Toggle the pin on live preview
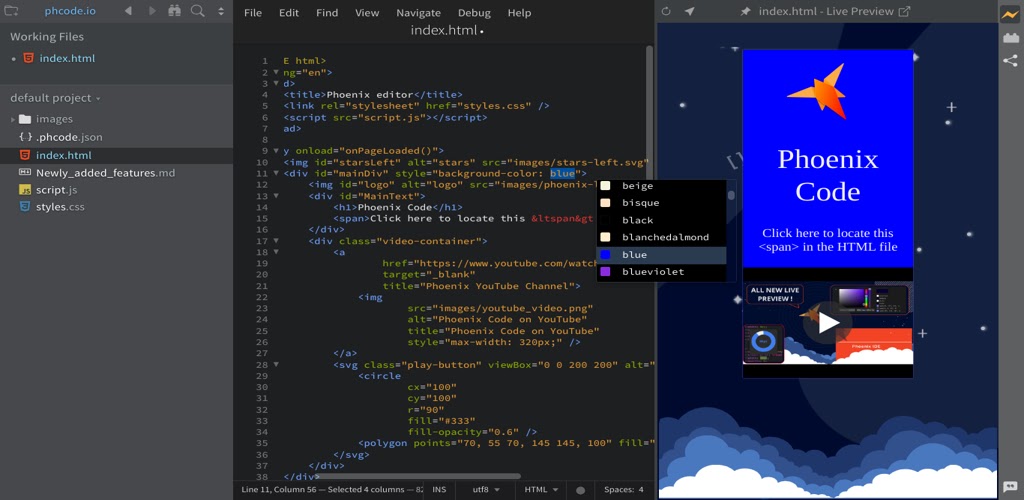This screenshot has width=1024, height=500. click(745, 12)
